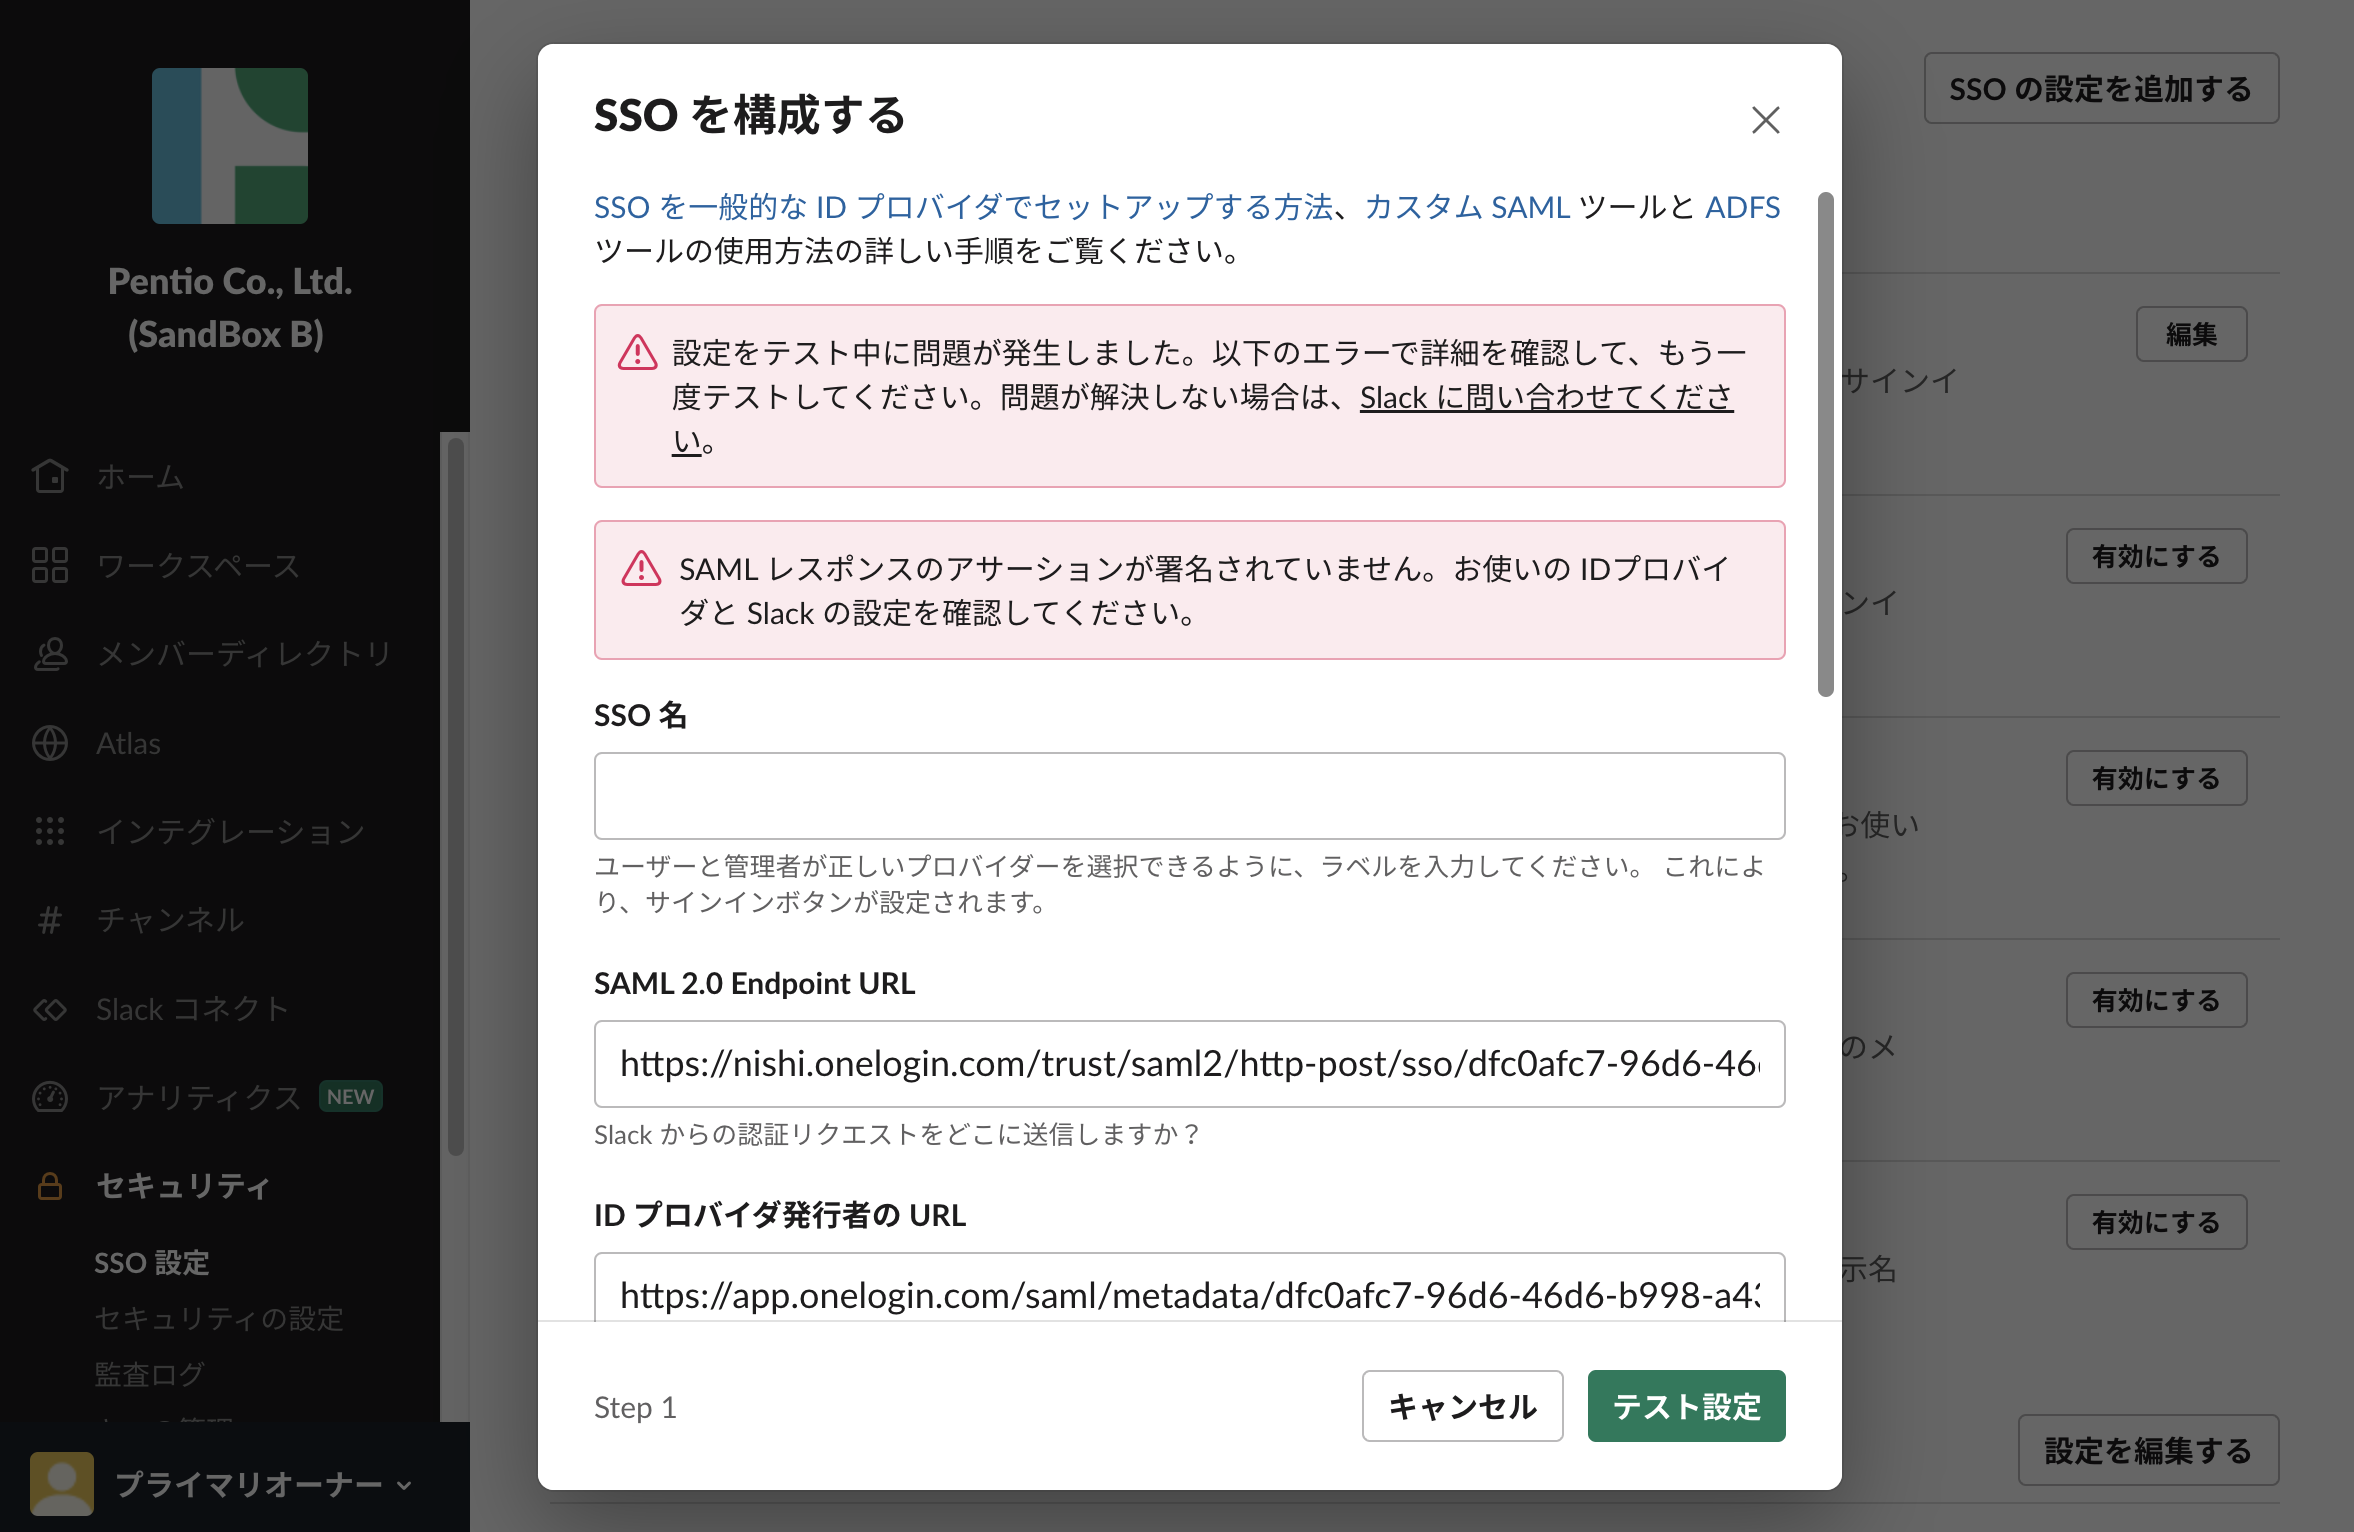Open 監査ログ submenu item

point(150,1375)
